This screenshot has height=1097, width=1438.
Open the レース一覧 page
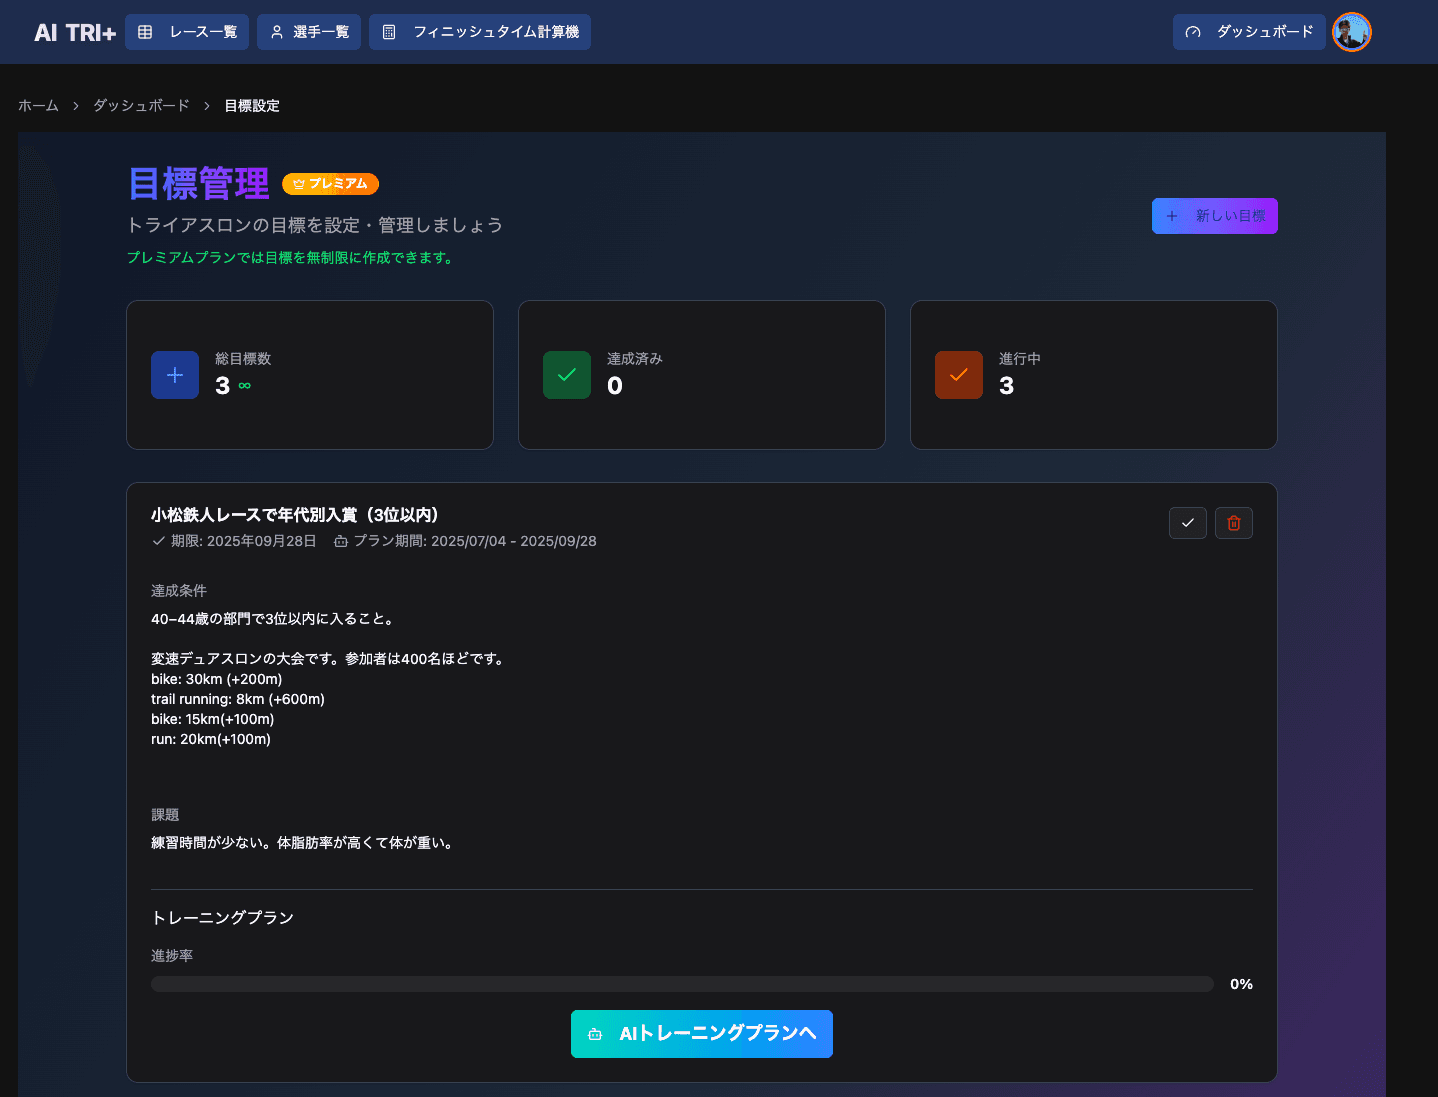(x=187, y=32)
